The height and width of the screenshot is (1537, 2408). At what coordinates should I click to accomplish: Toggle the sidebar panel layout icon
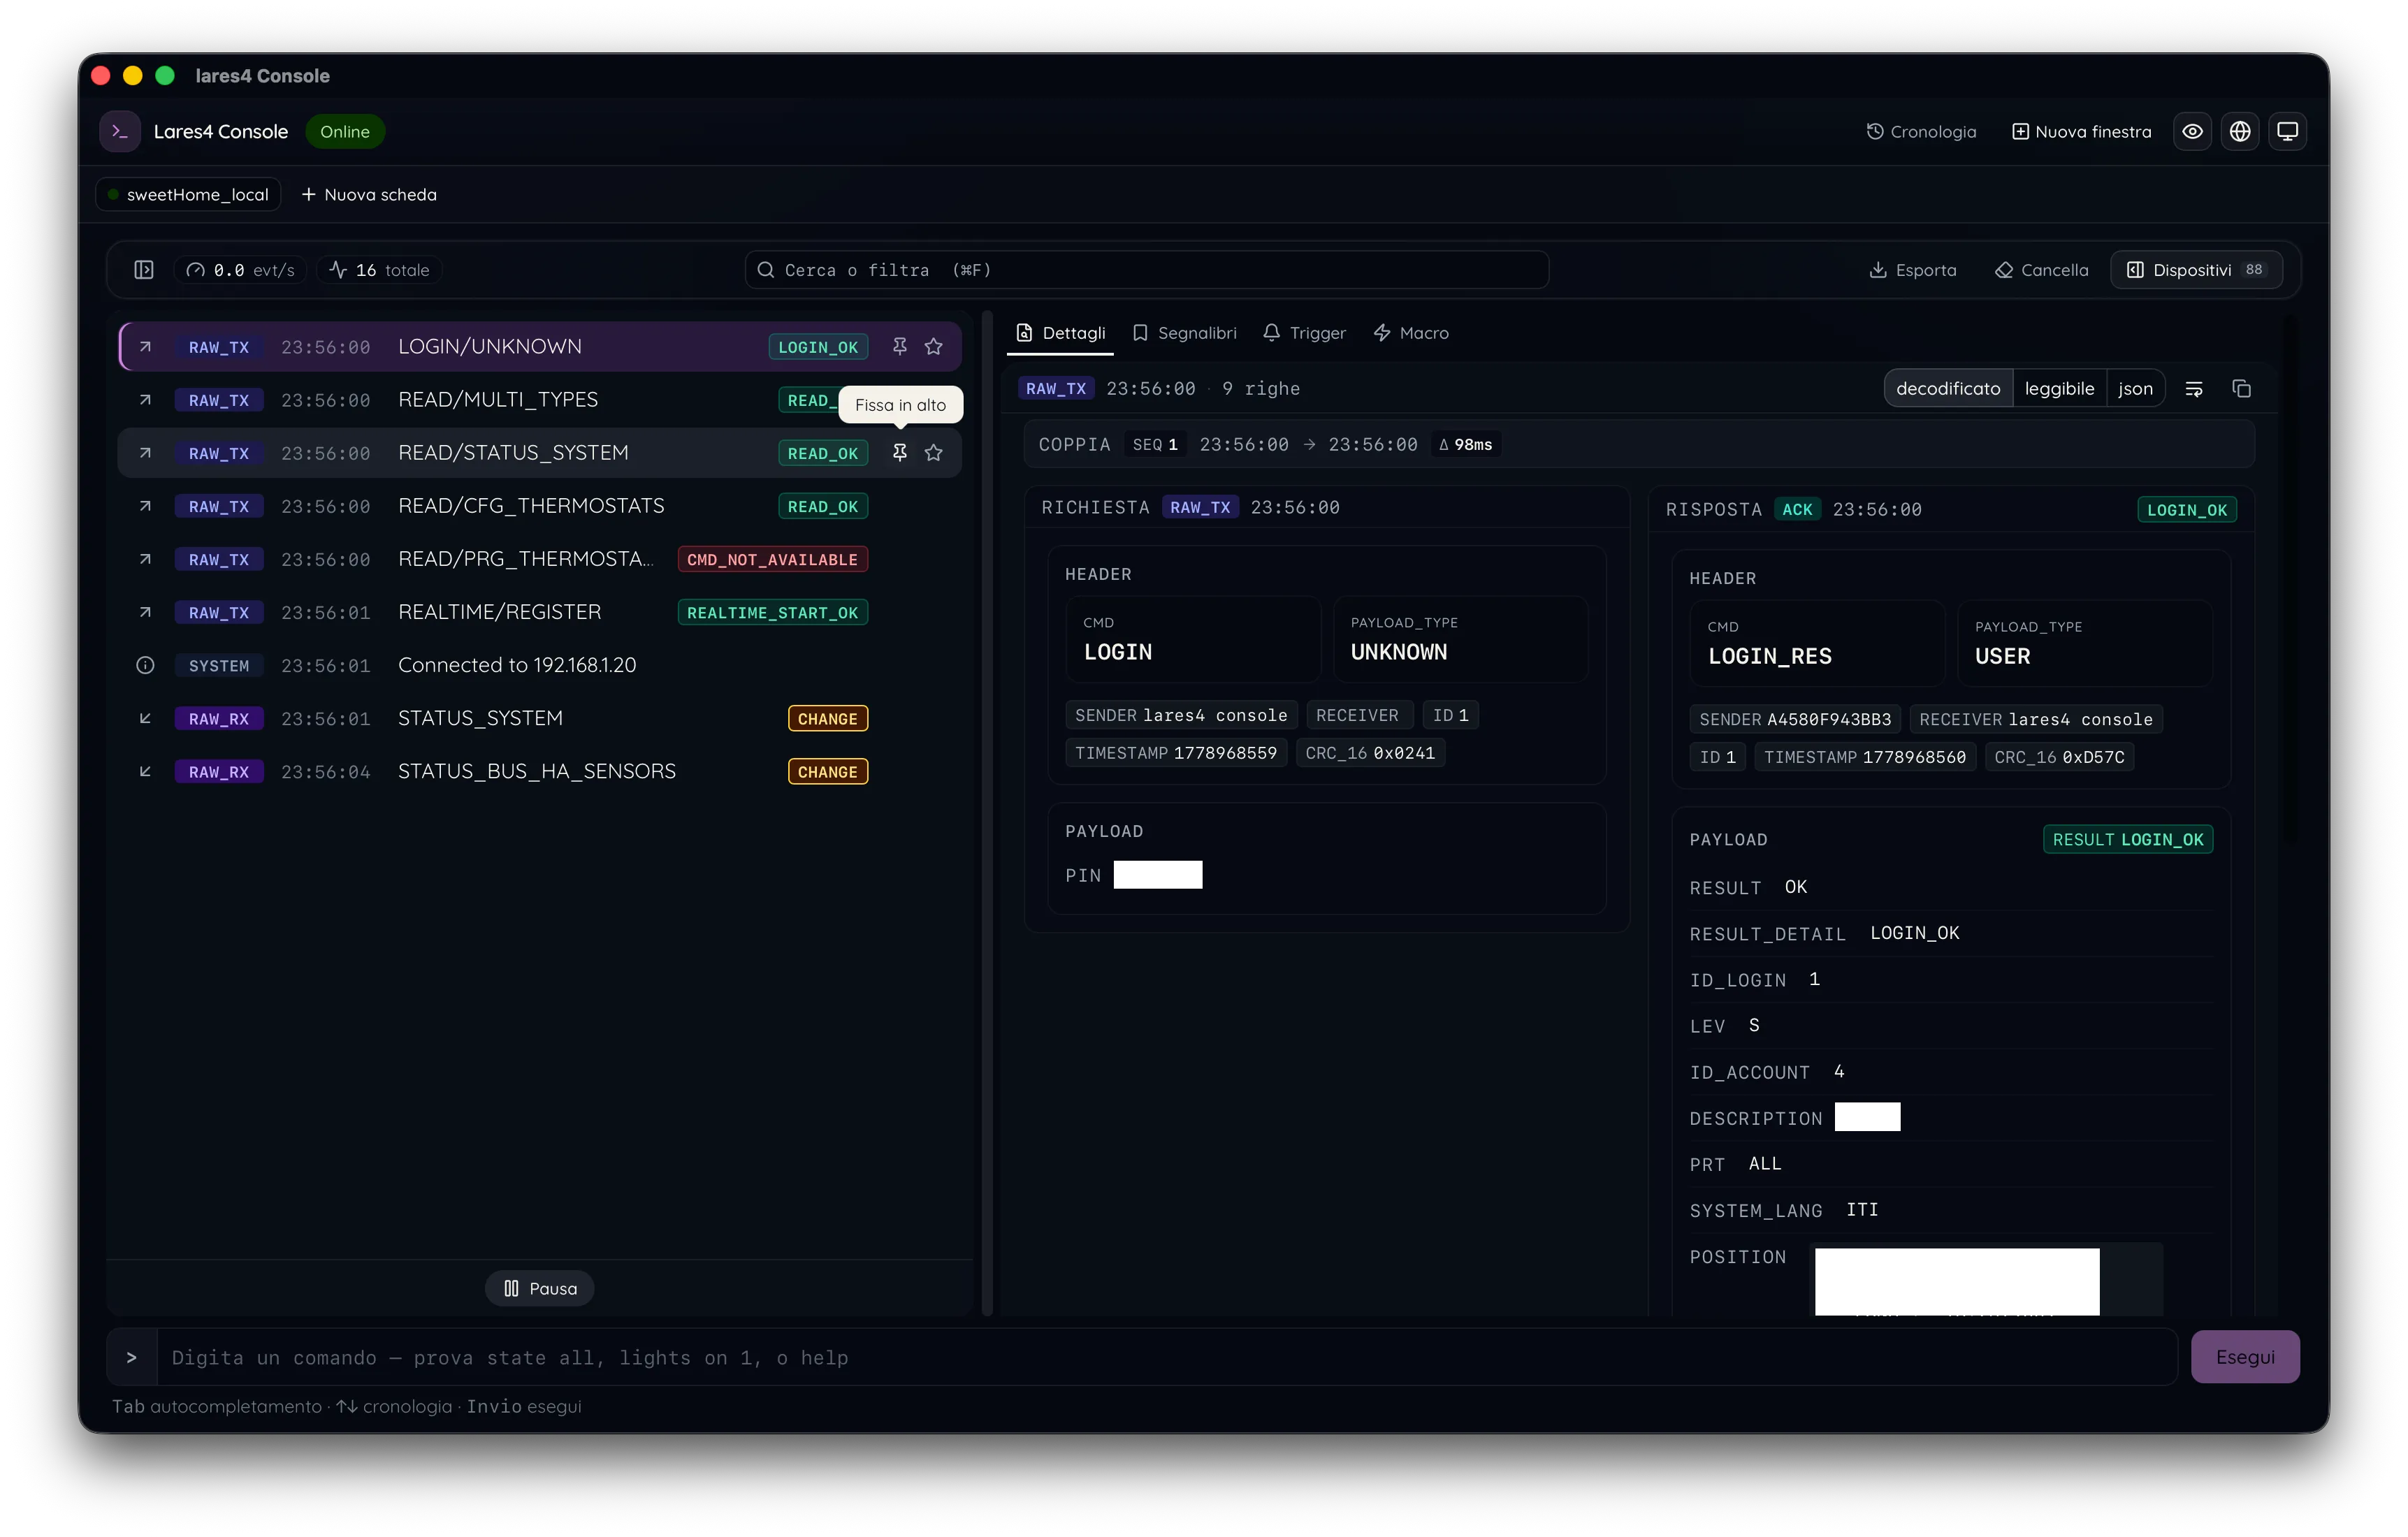pyautogui.click(x=144, y=270)
